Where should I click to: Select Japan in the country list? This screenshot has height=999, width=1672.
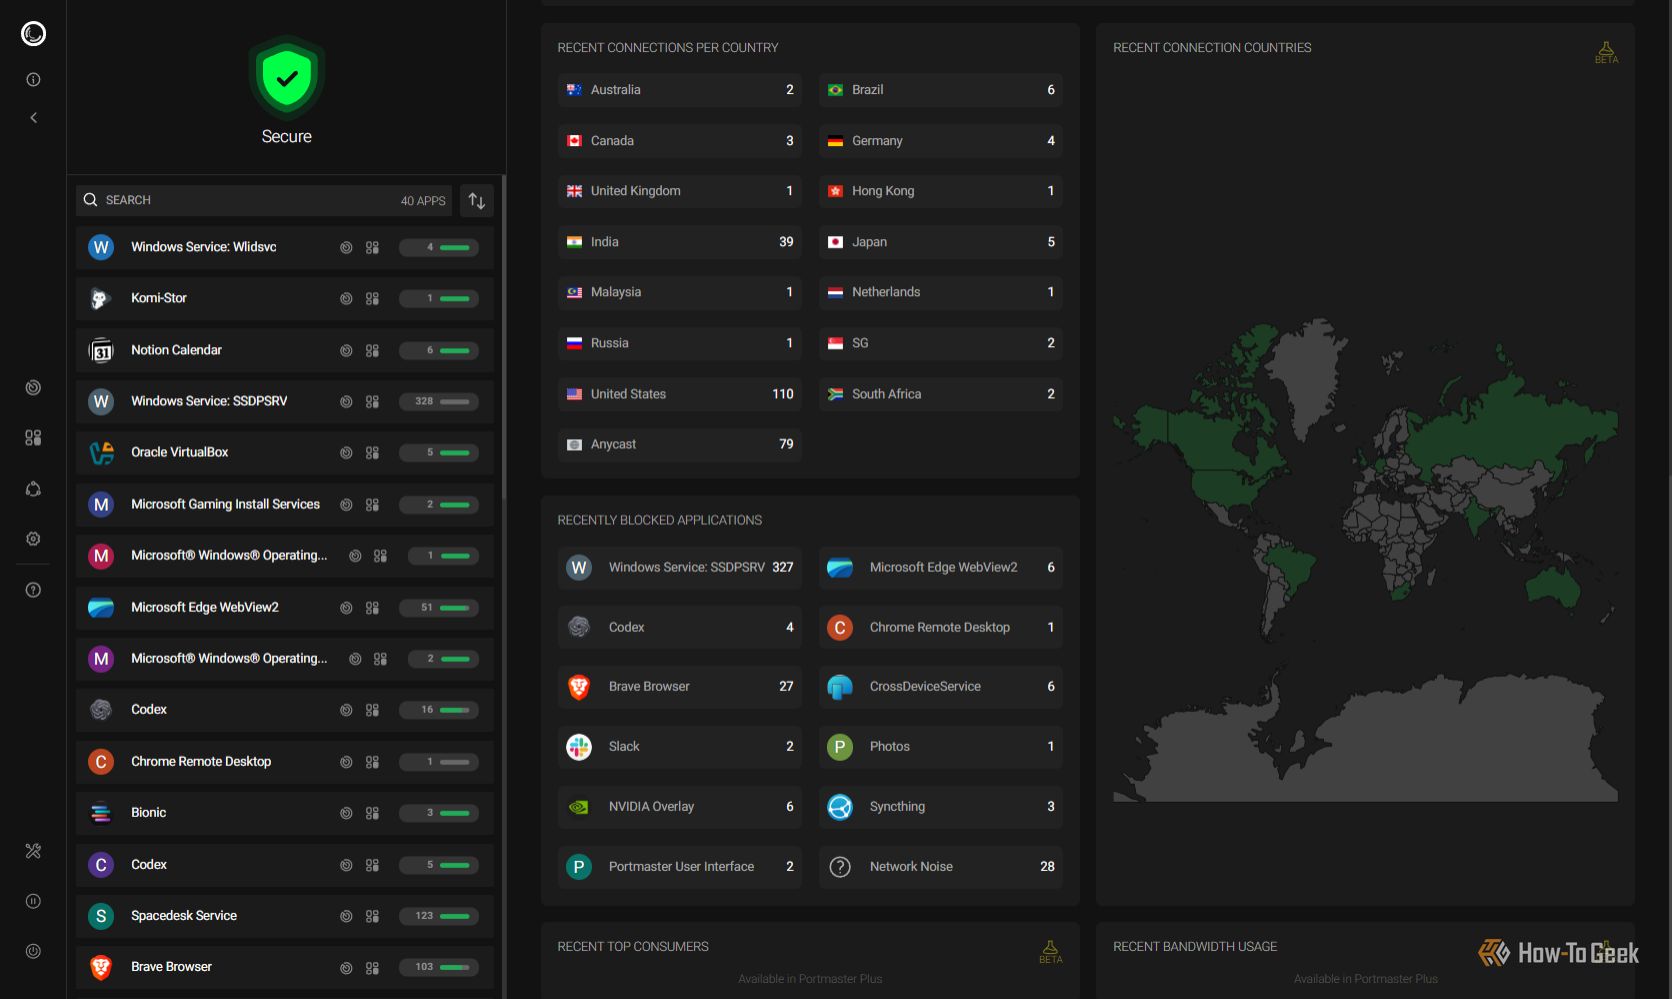click(x=941, y=242)
